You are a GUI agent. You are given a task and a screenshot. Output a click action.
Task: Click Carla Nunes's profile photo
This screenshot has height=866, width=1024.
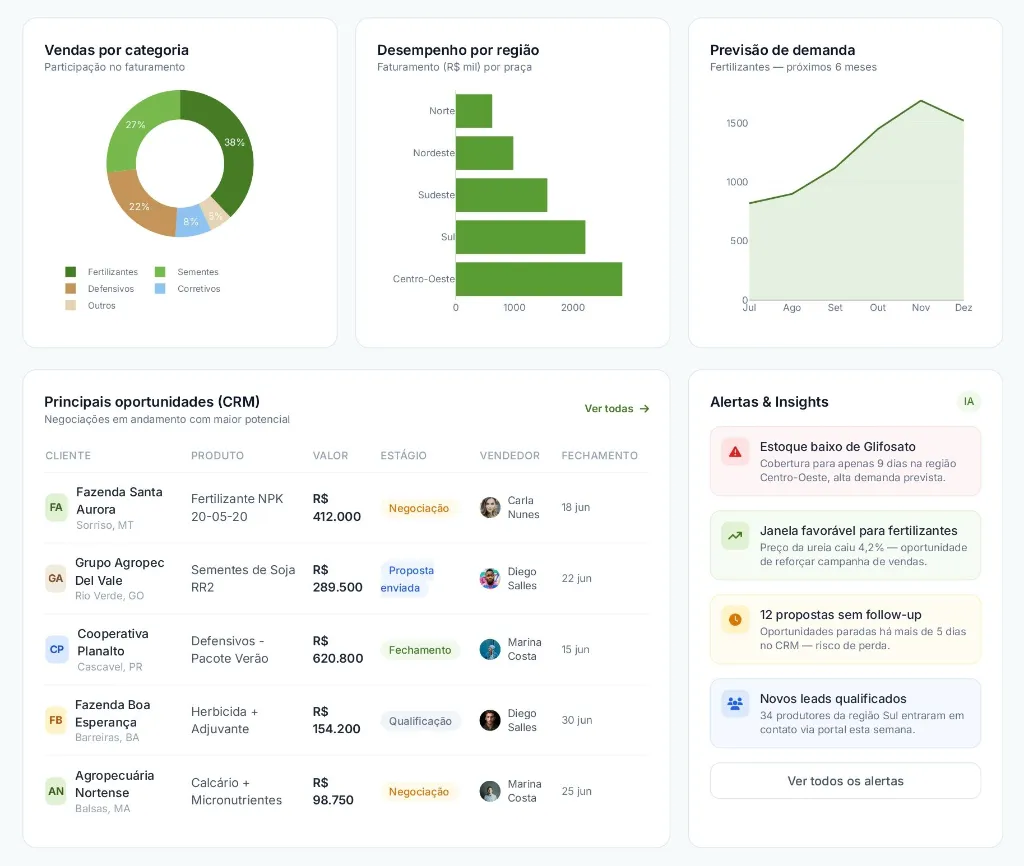(x=490, y=507)
